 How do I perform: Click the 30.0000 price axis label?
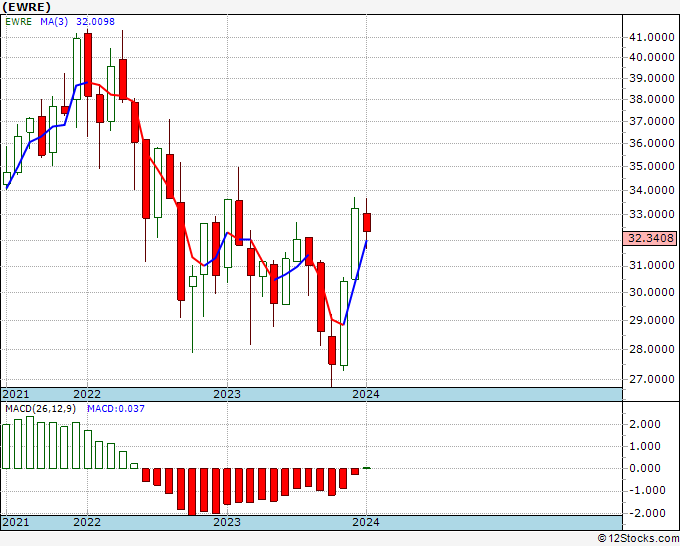pos(652,292)
